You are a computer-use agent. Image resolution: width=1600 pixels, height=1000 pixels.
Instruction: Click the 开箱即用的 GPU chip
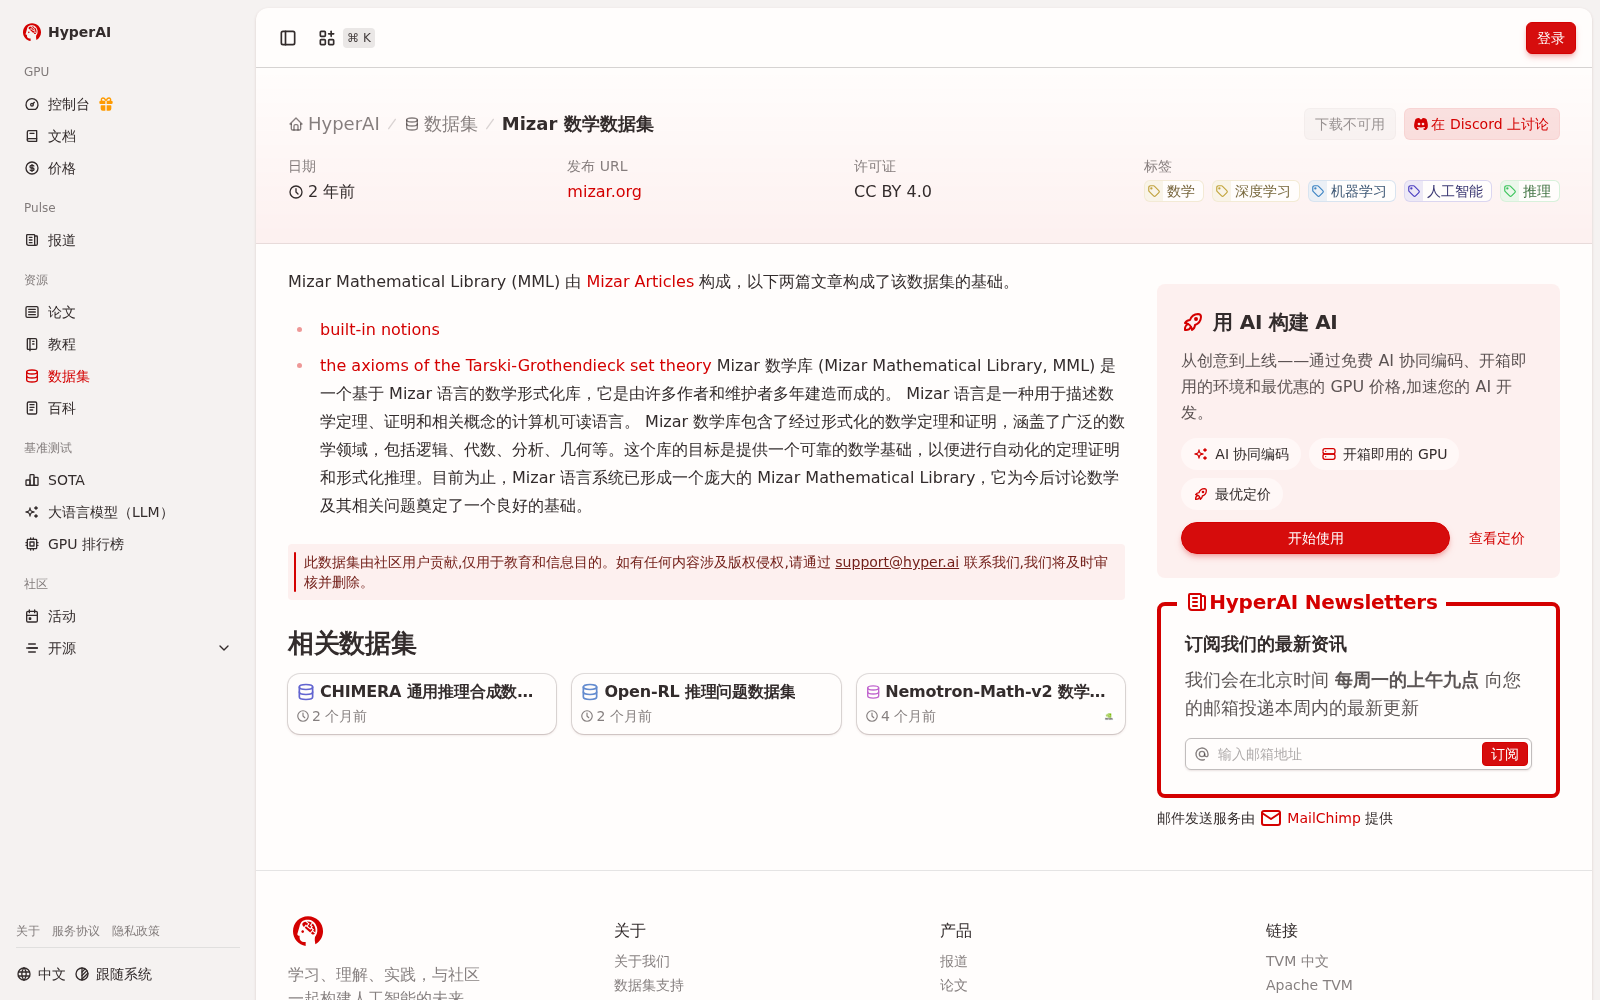[x=1384, y=454]
